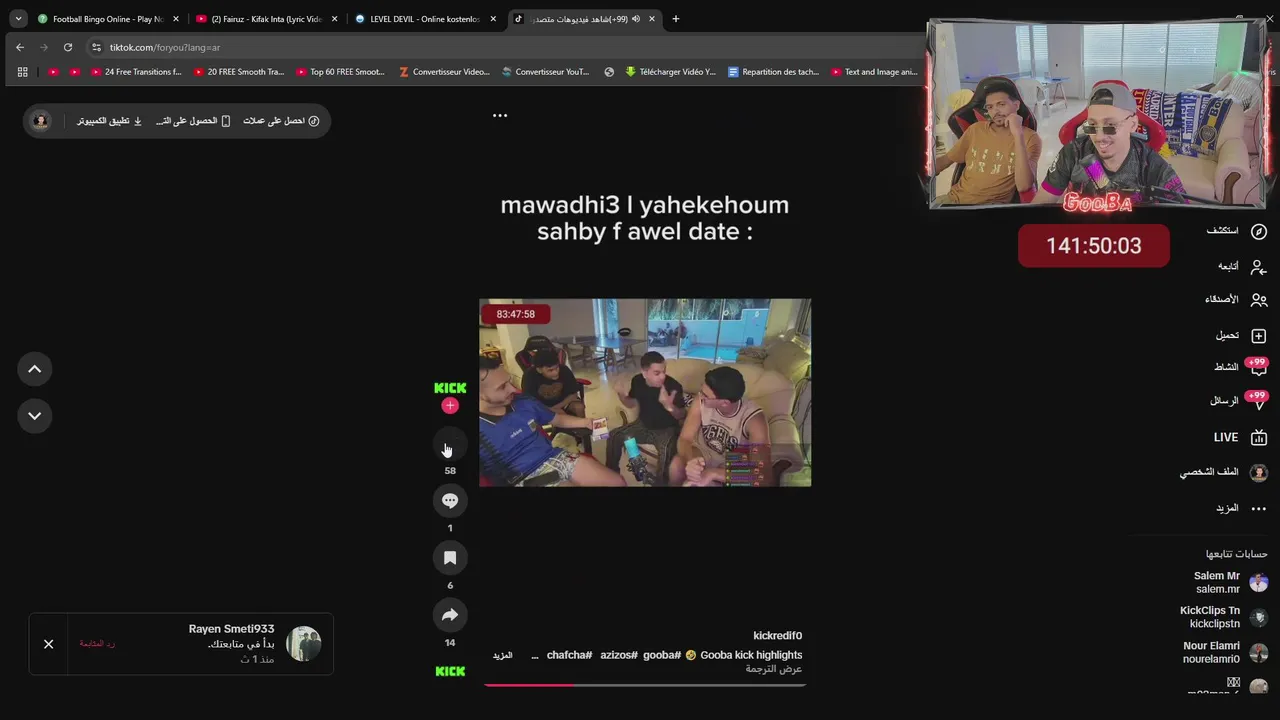The width and height of the screenshot is (1280, 720).
Task: Open the apps grid in bookmarks bar
Action: 22,72
